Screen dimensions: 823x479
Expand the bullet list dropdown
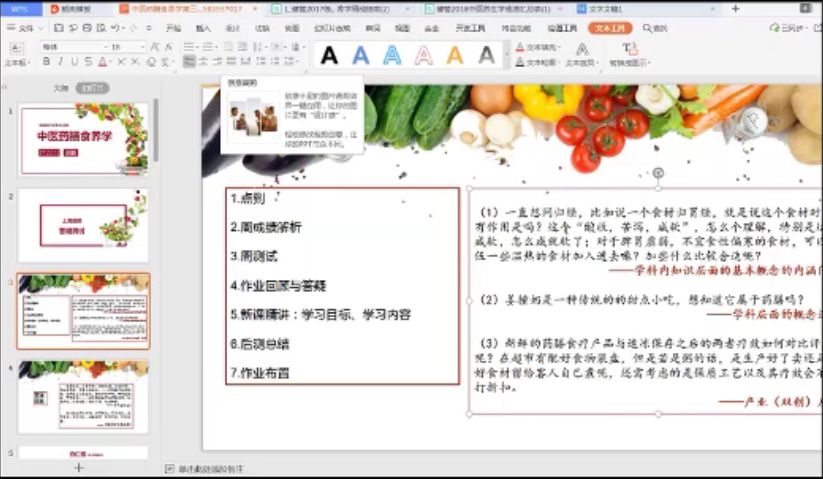tap(197, 47)
